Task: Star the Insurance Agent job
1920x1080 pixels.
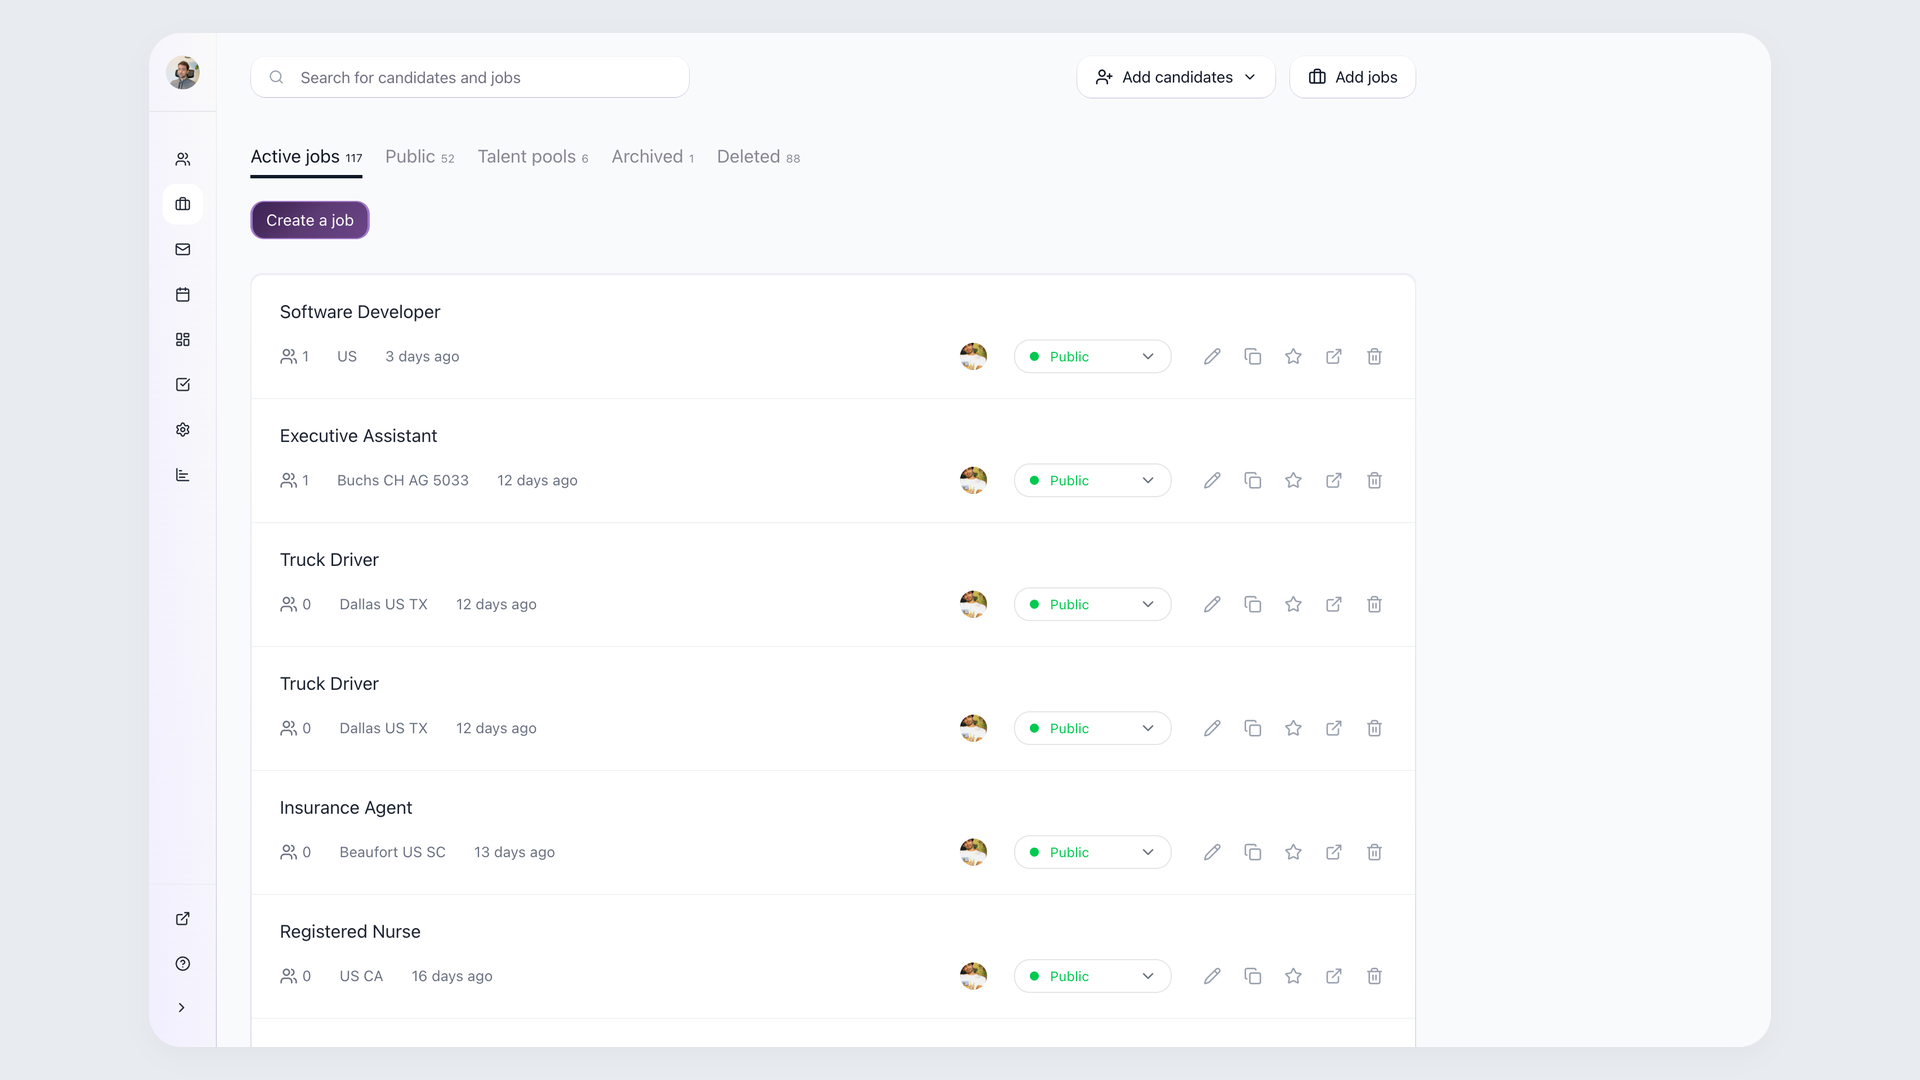Action: click(1293, 852)
